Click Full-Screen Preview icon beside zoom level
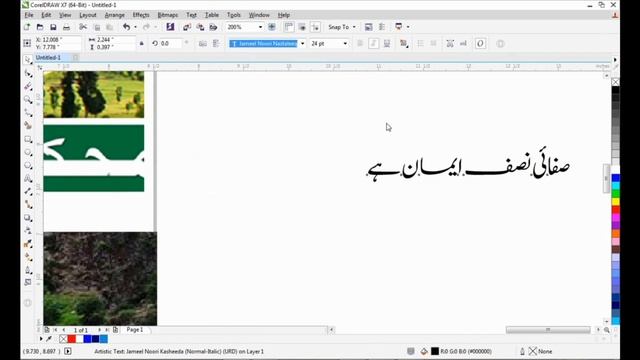This screenshot has width=640, height=360. point(271,27)
